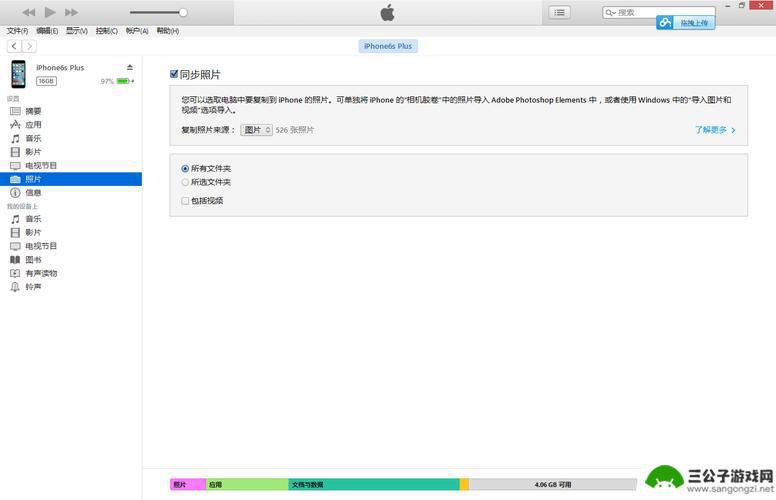Open the 帐户(A) menu
This screenshot has height=500, width=776.
pyautogui.click(x=137, y=31)
